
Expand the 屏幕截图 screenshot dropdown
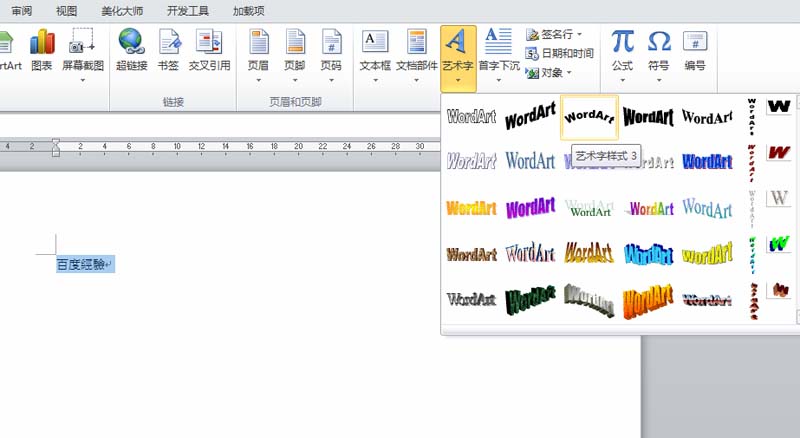82,78
